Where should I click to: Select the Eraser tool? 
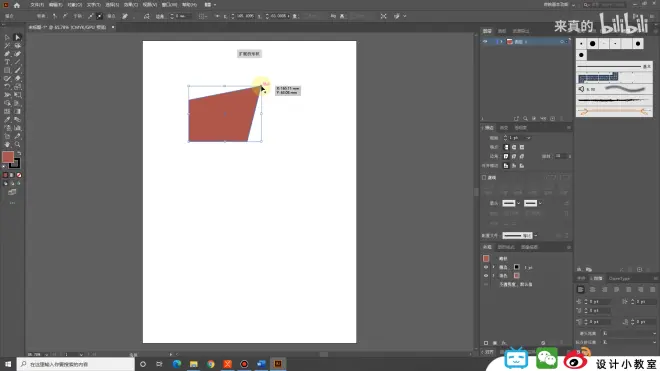[18, 78]
